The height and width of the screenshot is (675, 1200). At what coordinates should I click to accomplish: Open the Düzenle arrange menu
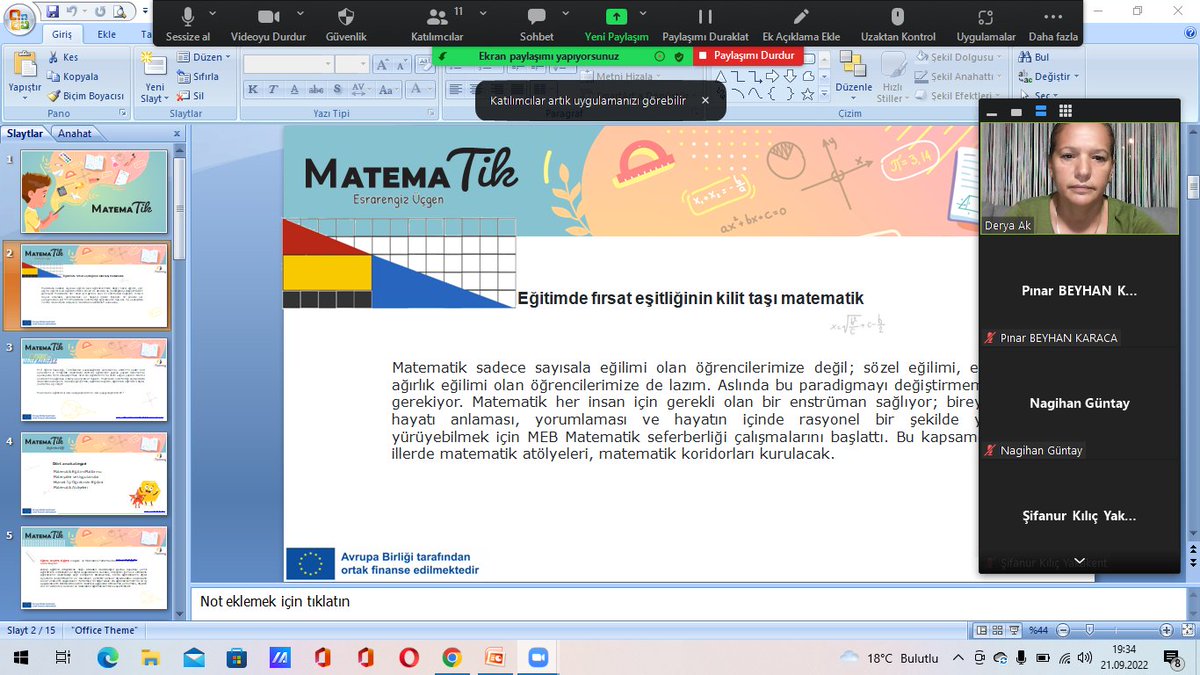(854, 75)
